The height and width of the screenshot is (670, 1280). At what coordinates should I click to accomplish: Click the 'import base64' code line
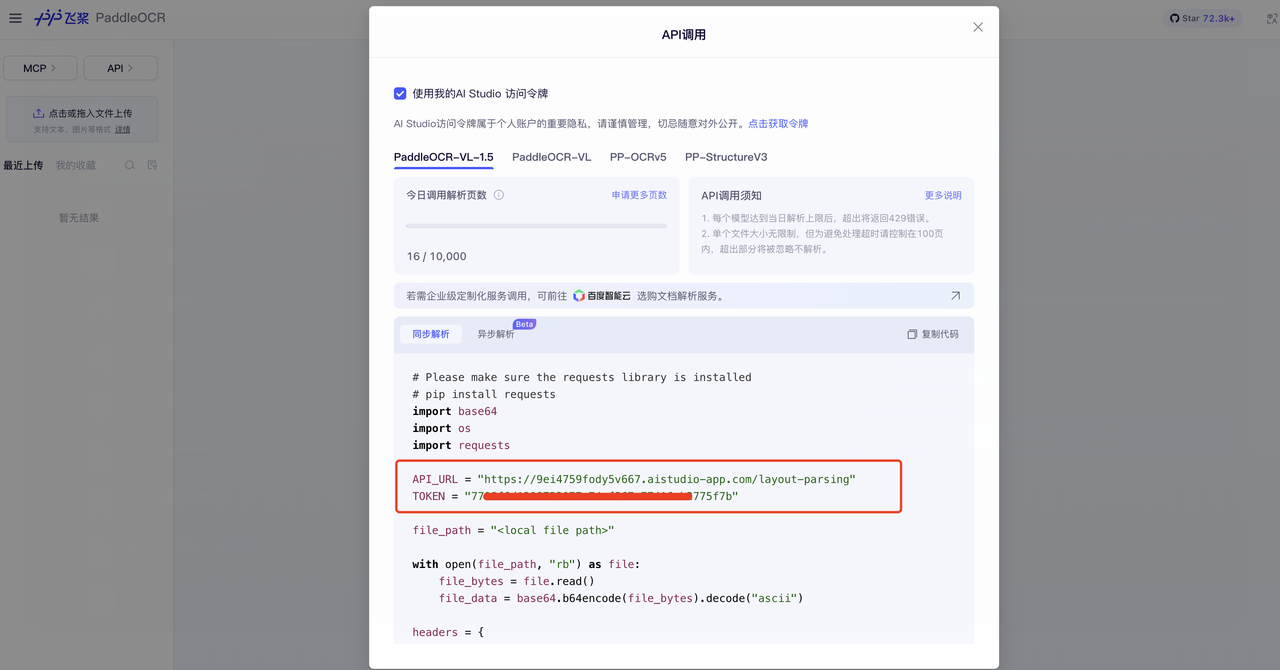(455, 411)
